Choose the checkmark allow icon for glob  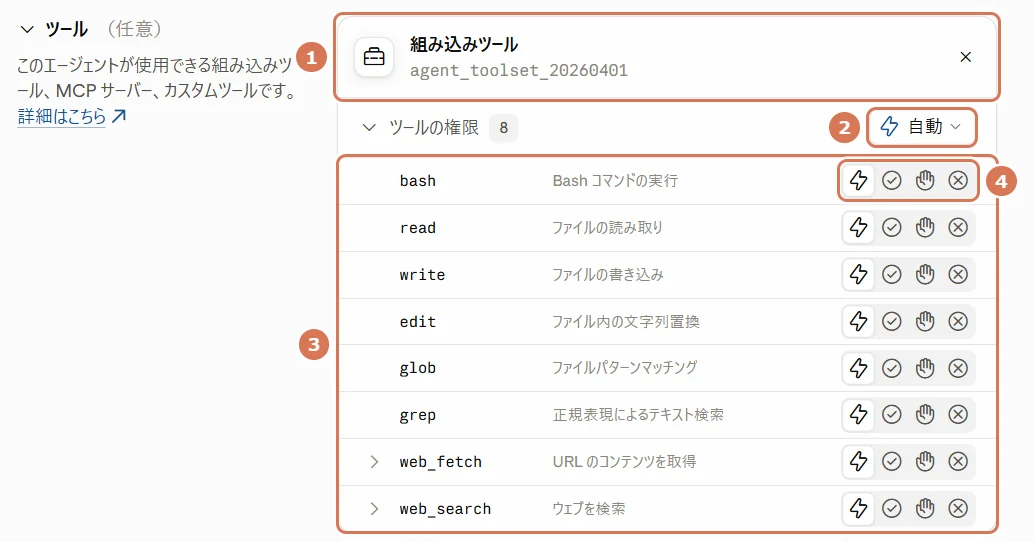891,368
